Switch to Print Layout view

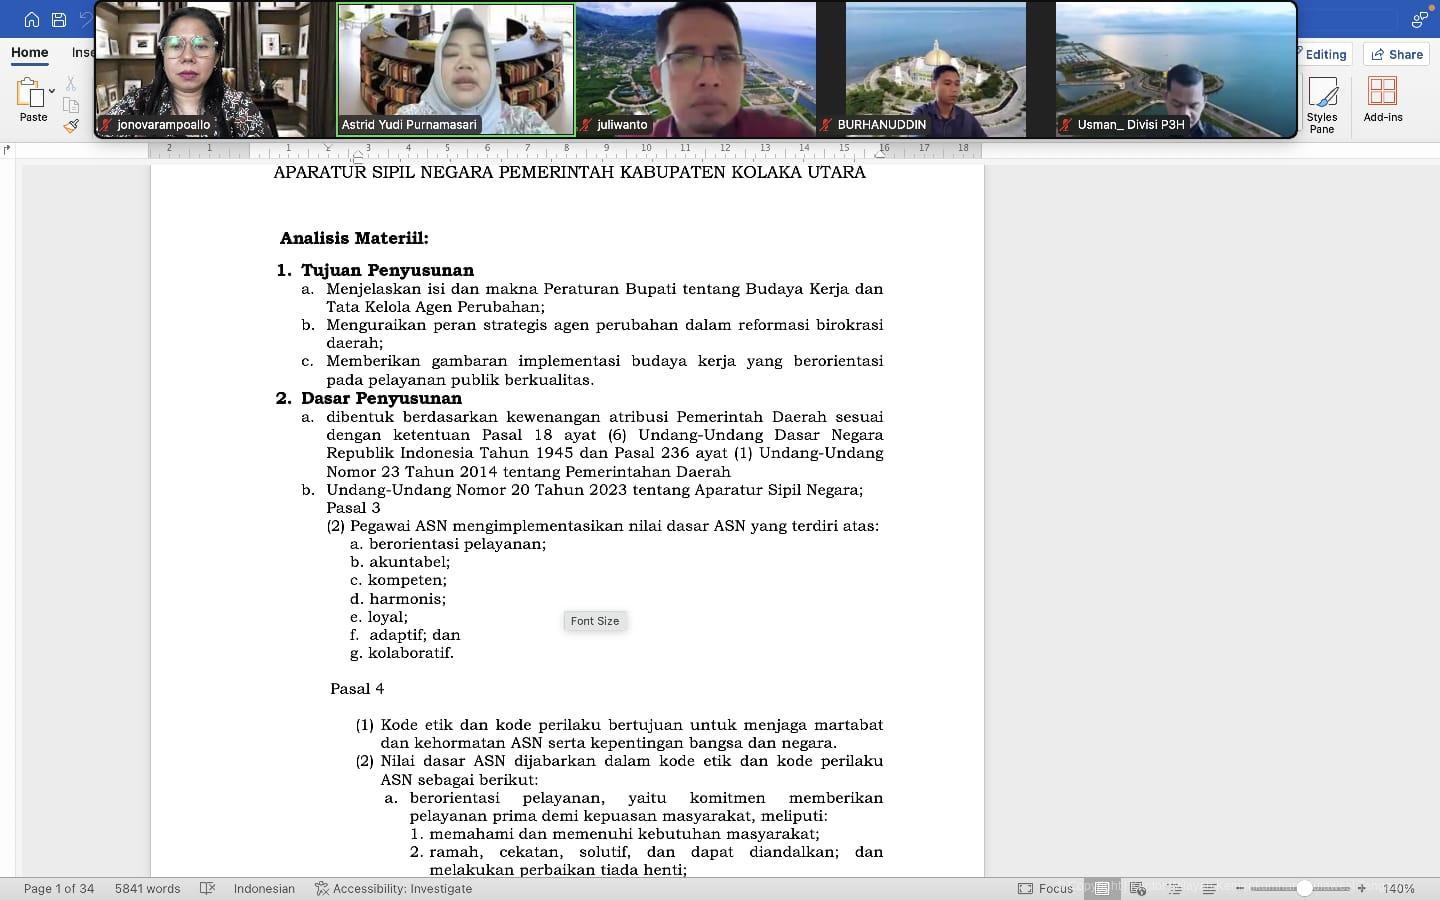pos(1101,888)
